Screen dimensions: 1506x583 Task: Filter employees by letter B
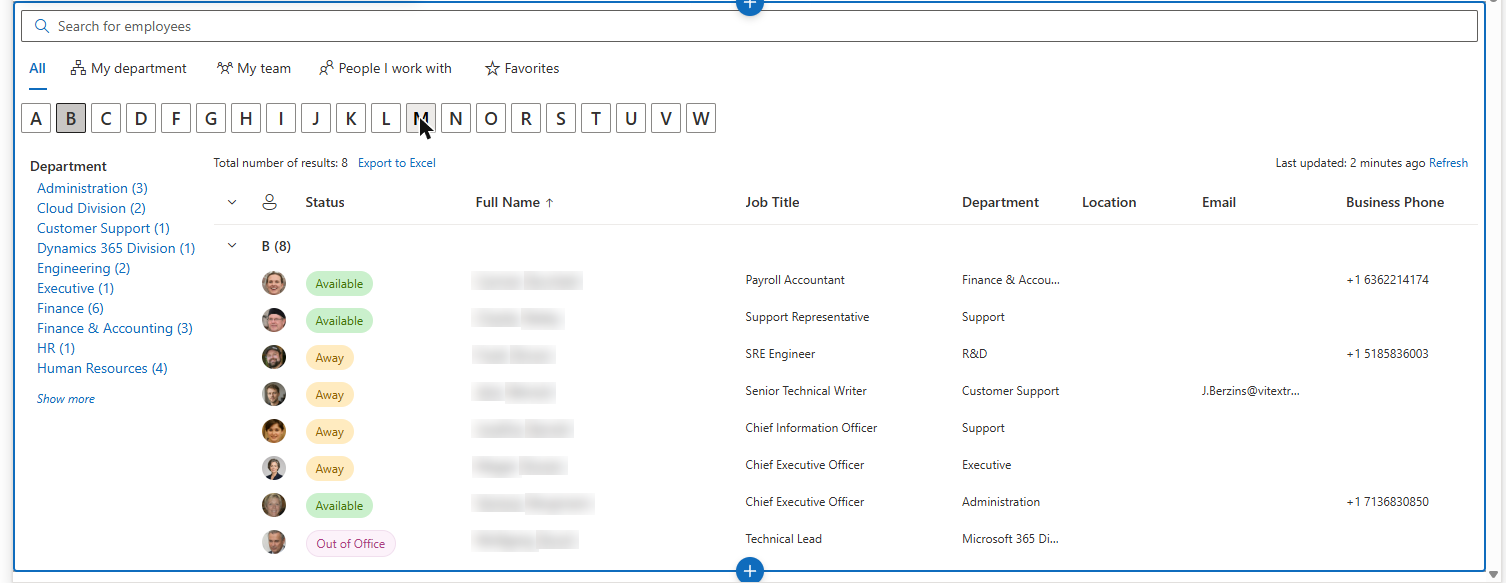coord(71,119)
